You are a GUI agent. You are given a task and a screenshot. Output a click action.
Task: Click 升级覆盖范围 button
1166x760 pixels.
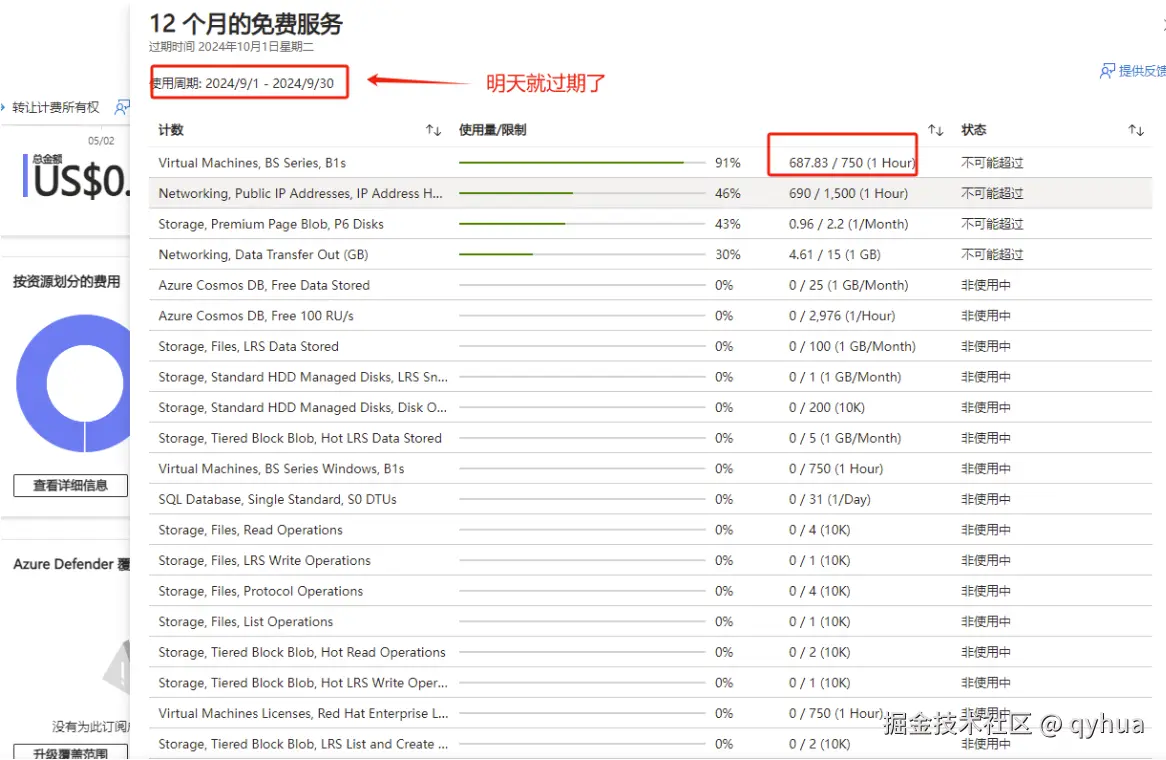click(71, 753)
